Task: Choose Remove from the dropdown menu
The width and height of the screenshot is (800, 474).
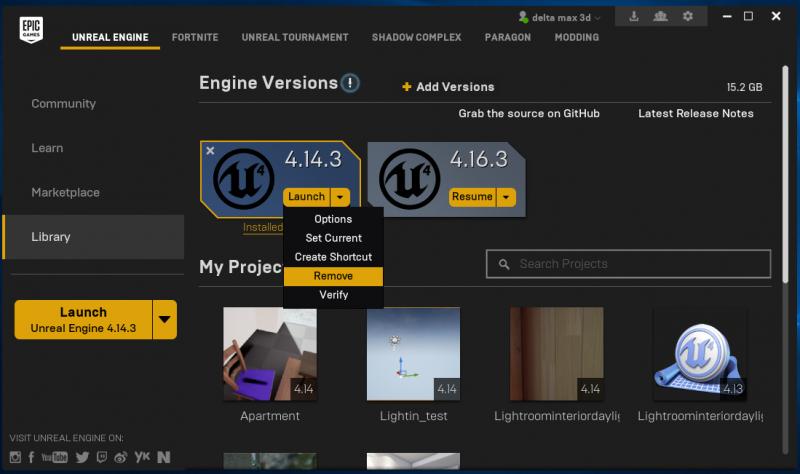Action: click(333, 276)
